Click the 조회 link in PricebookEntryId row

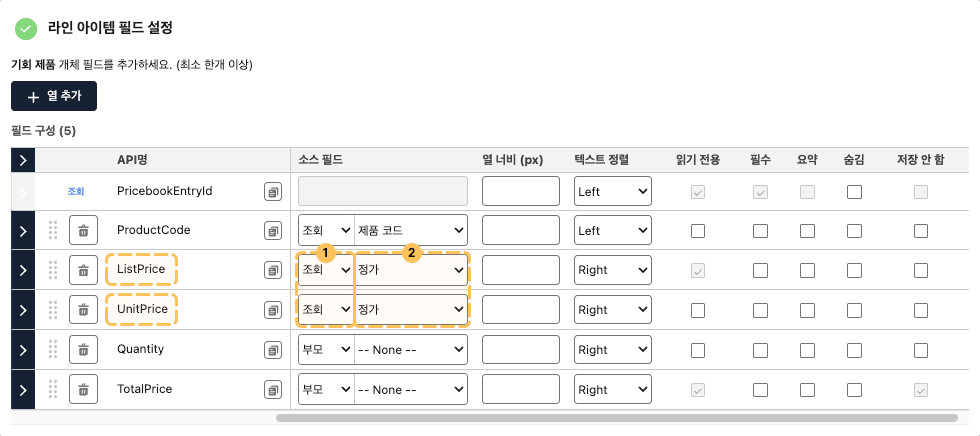76,192
